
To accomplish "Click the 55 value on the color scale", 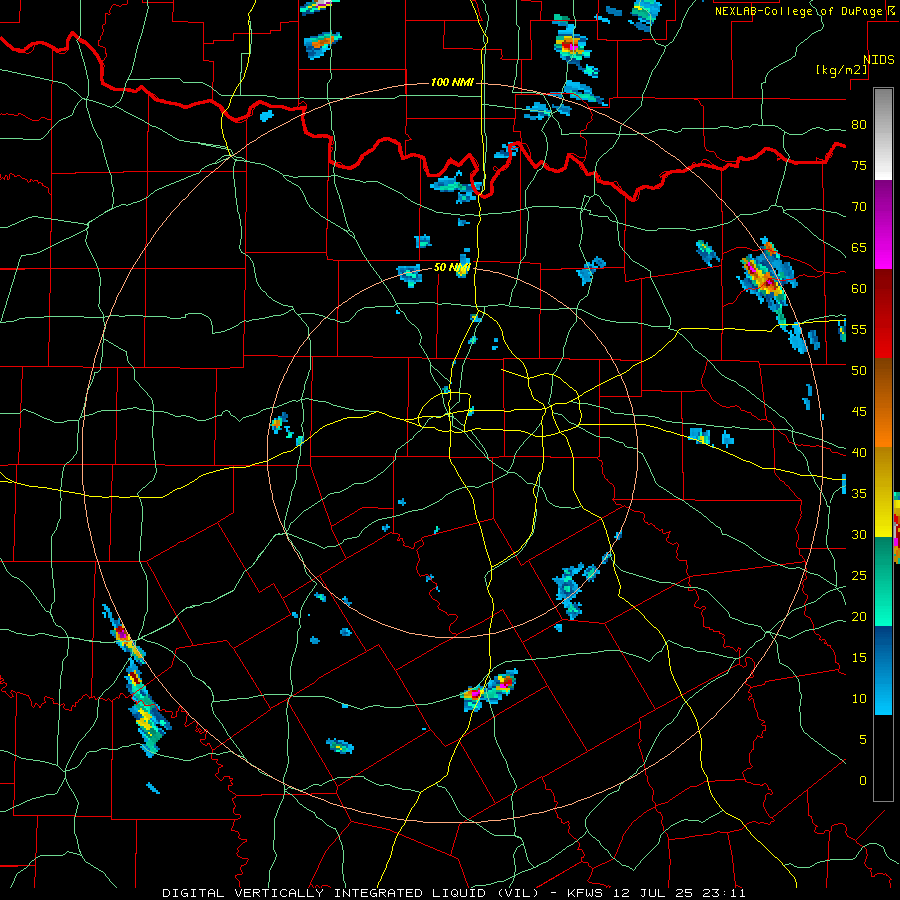I will pos(859,329).
